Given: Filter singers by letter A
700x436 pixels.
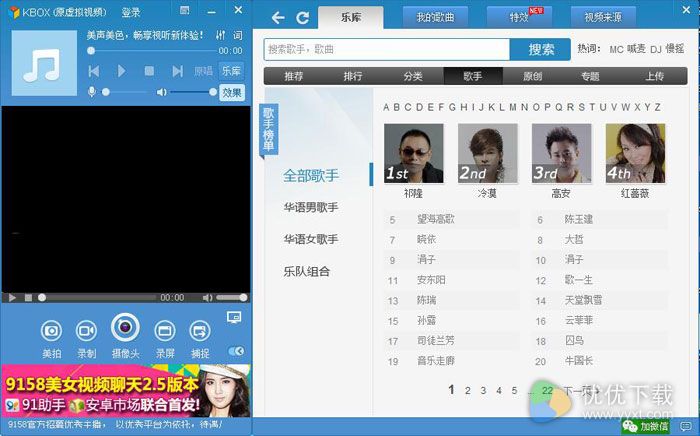Looking at the screenshot, I should point(386,107).
